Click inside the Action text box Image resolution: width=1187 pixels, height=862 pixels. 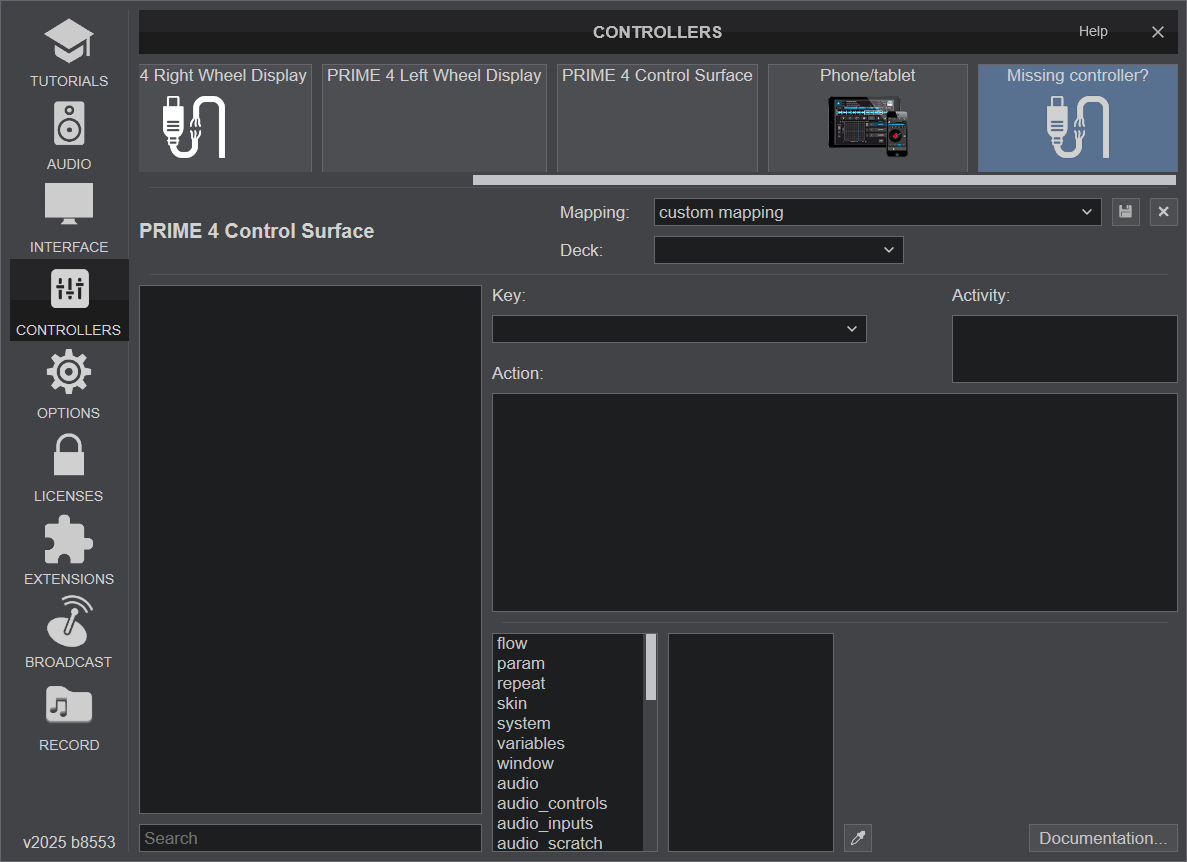[x=834, y=502]
